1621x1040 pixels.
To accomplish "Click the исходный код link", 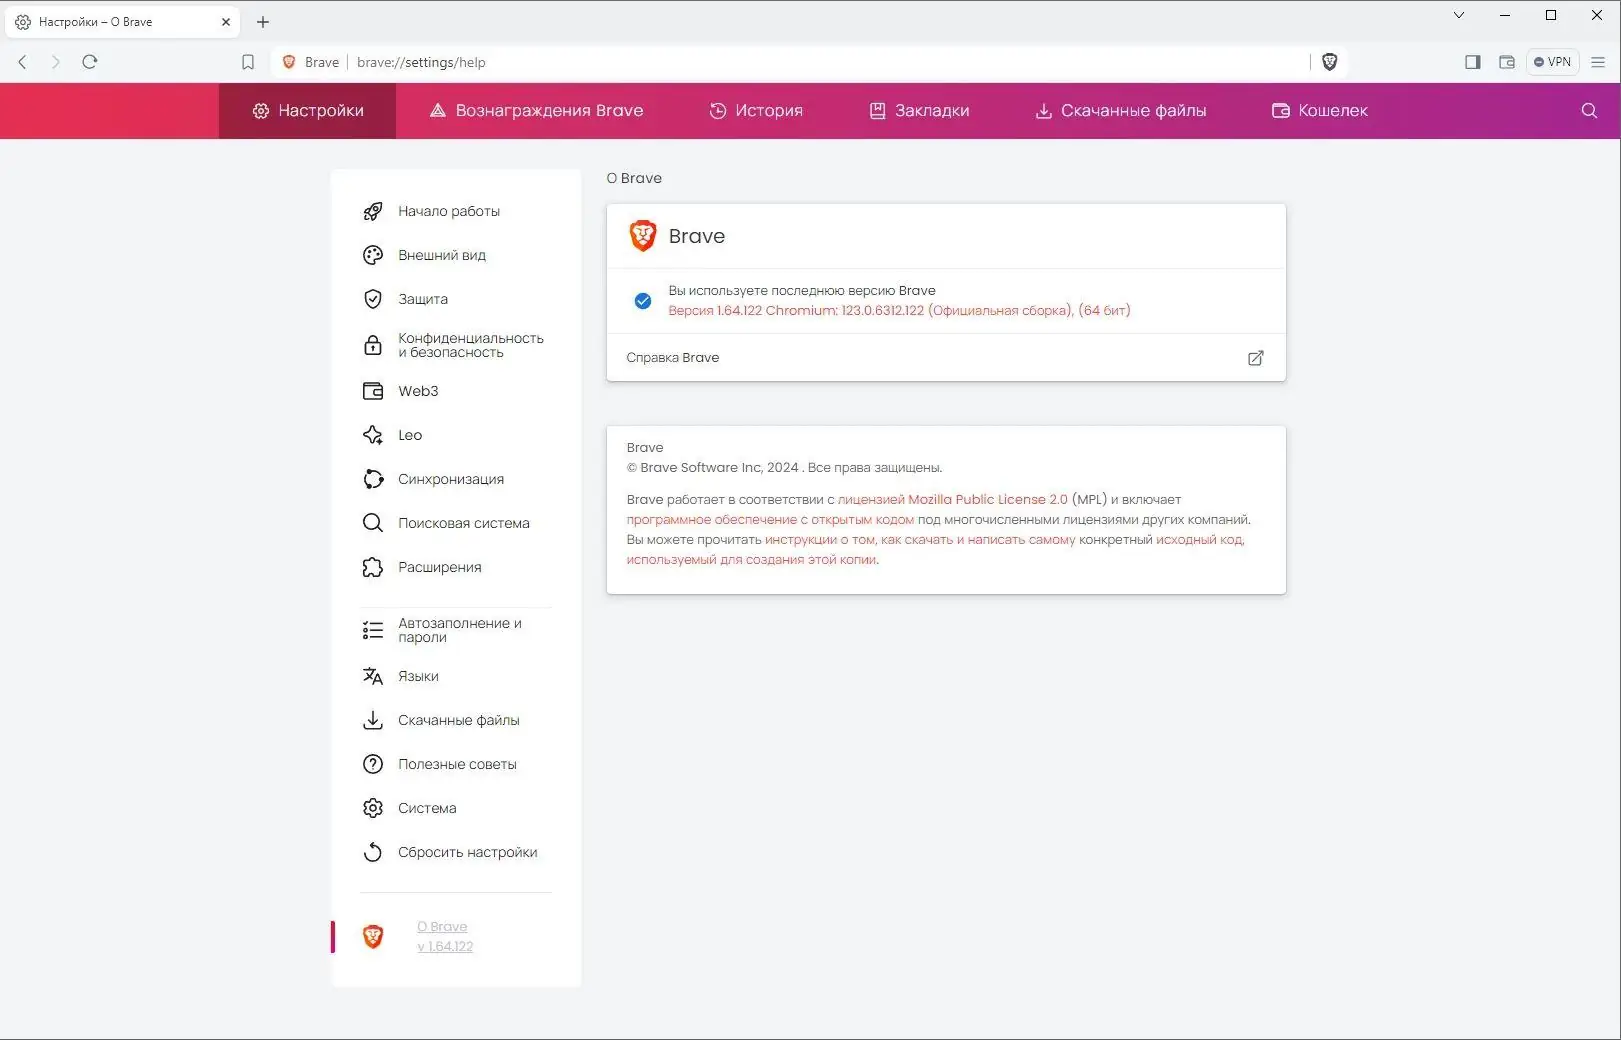I will (x=1200, y=539).
